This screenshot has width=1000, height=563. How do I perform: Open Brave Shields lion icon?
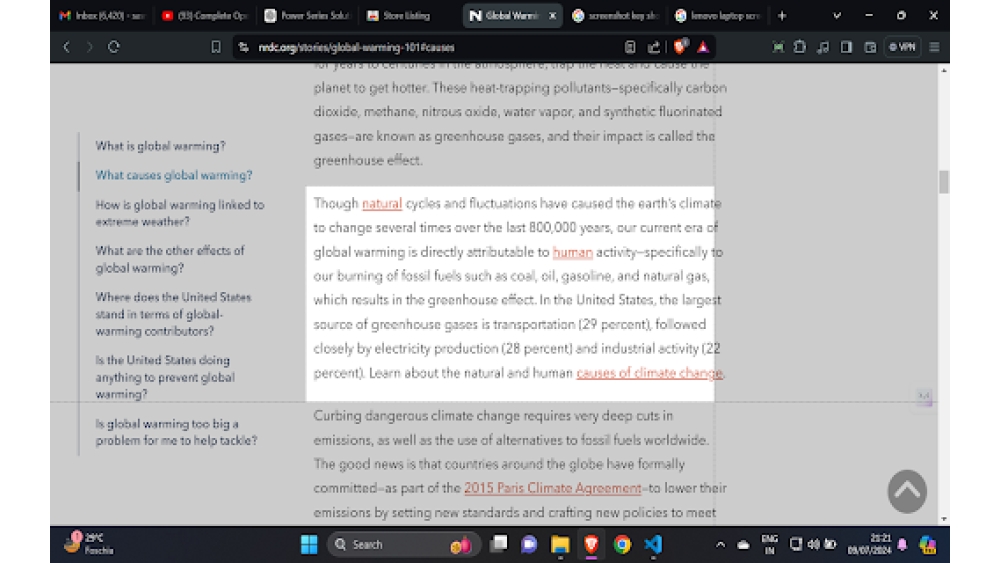coord(680,47)
